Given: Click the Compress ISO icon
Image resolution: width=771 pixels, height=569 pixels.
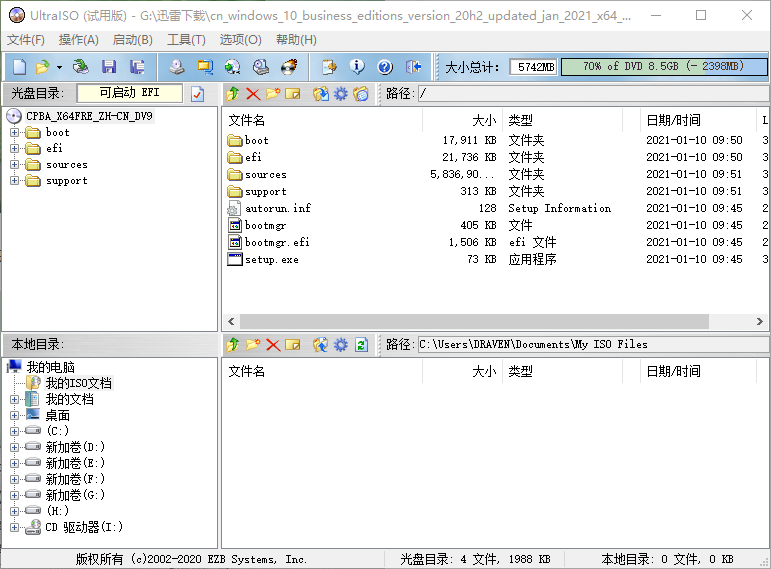Looking at the screenshot, I should [x=233, y=67].
